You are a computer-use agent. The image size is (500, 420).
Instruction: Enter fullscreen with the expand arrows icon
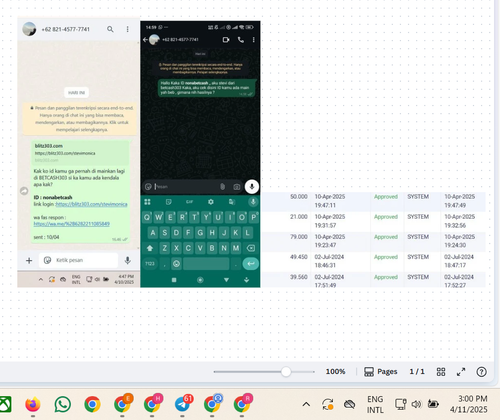461,372
